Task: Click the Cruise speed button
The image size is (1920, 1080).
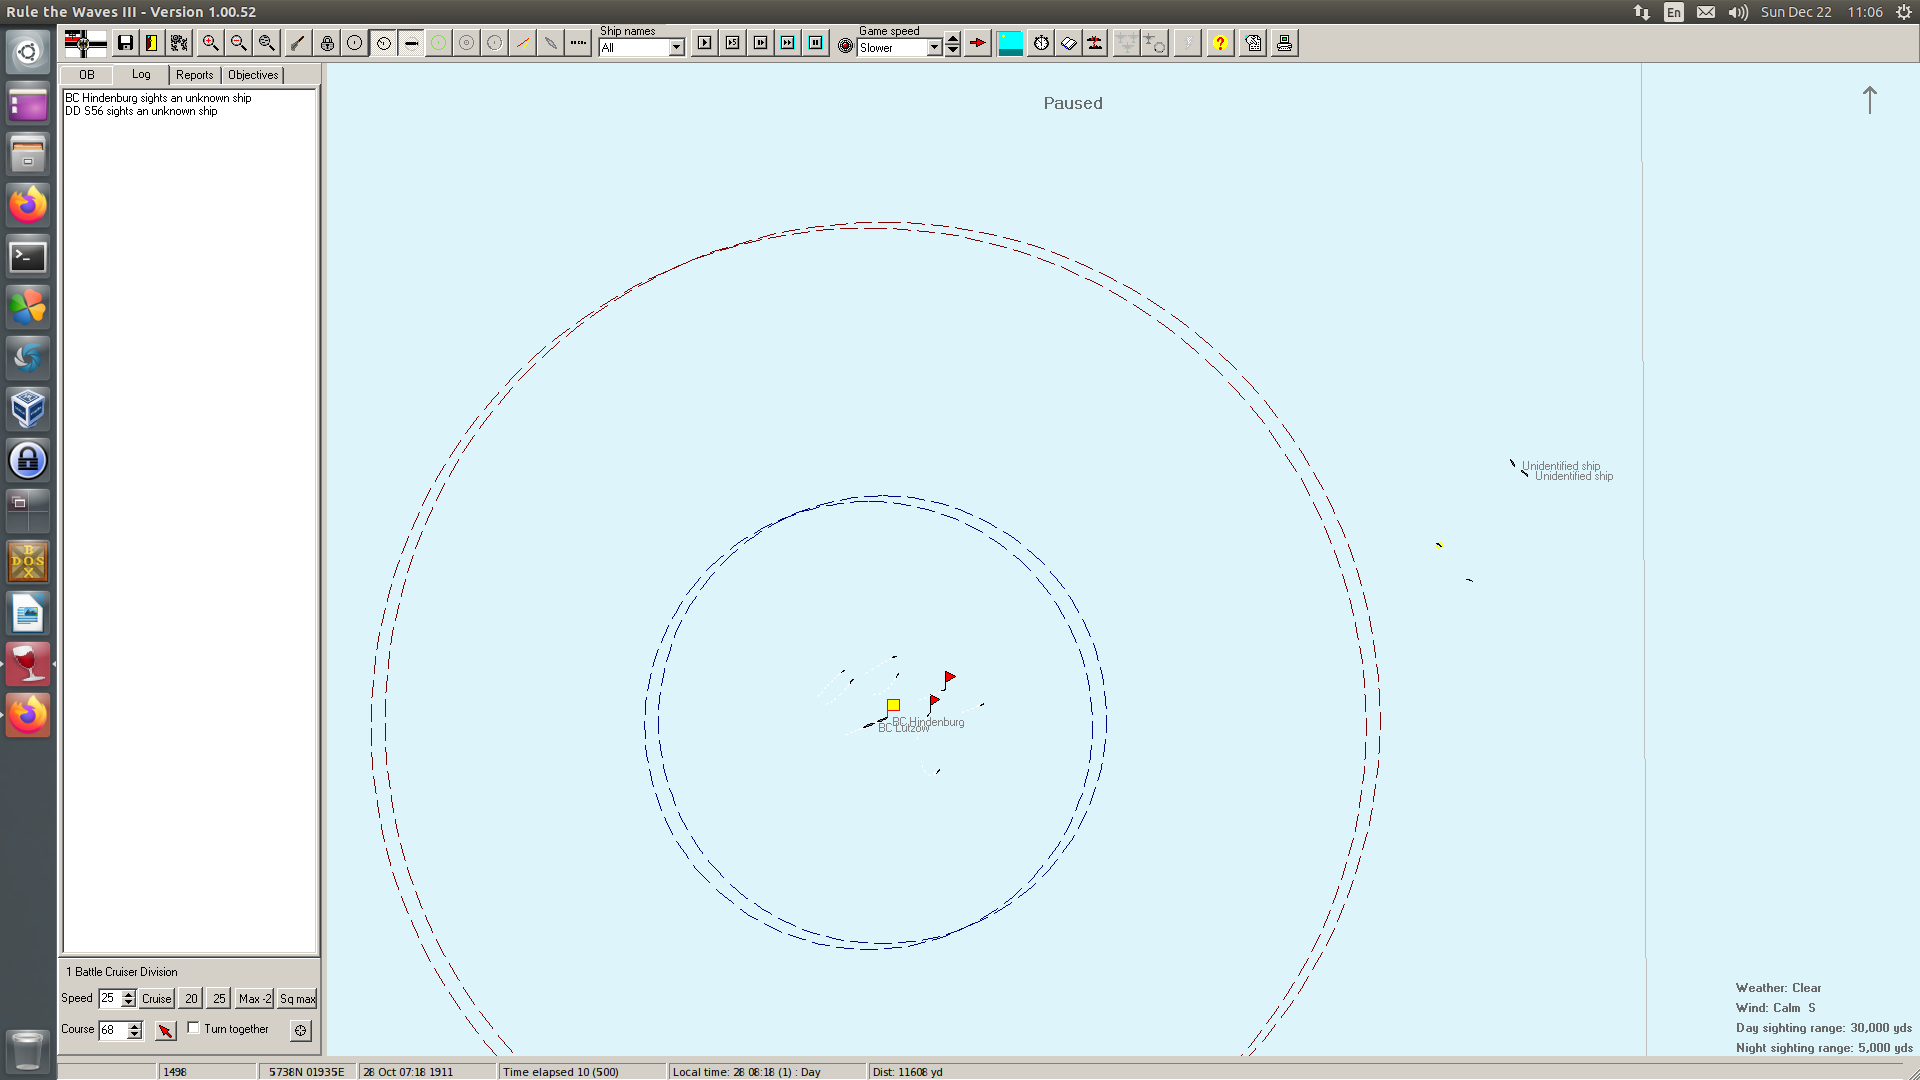Action: pyautogui.click(x=157, y=998)
